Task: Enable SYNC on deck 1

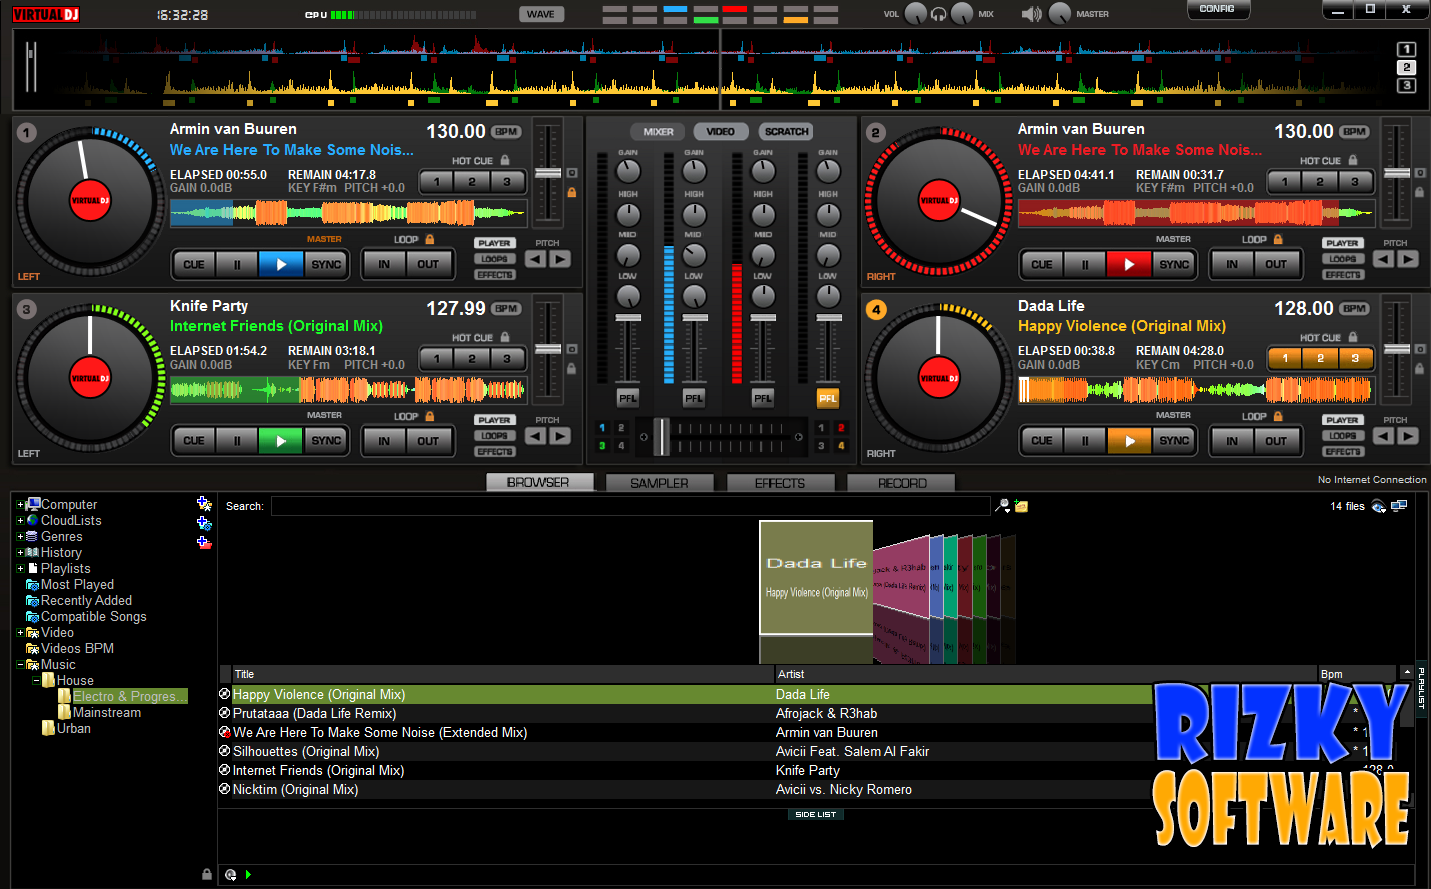Action: click(326, 265)
